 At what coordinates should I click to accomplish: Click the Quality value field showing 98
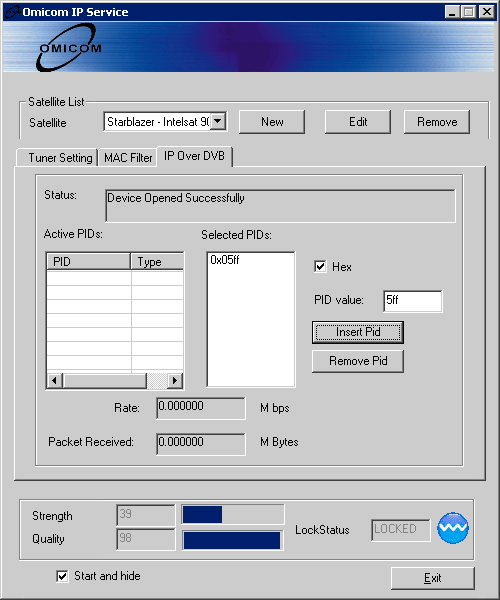[x=145, y=539]
